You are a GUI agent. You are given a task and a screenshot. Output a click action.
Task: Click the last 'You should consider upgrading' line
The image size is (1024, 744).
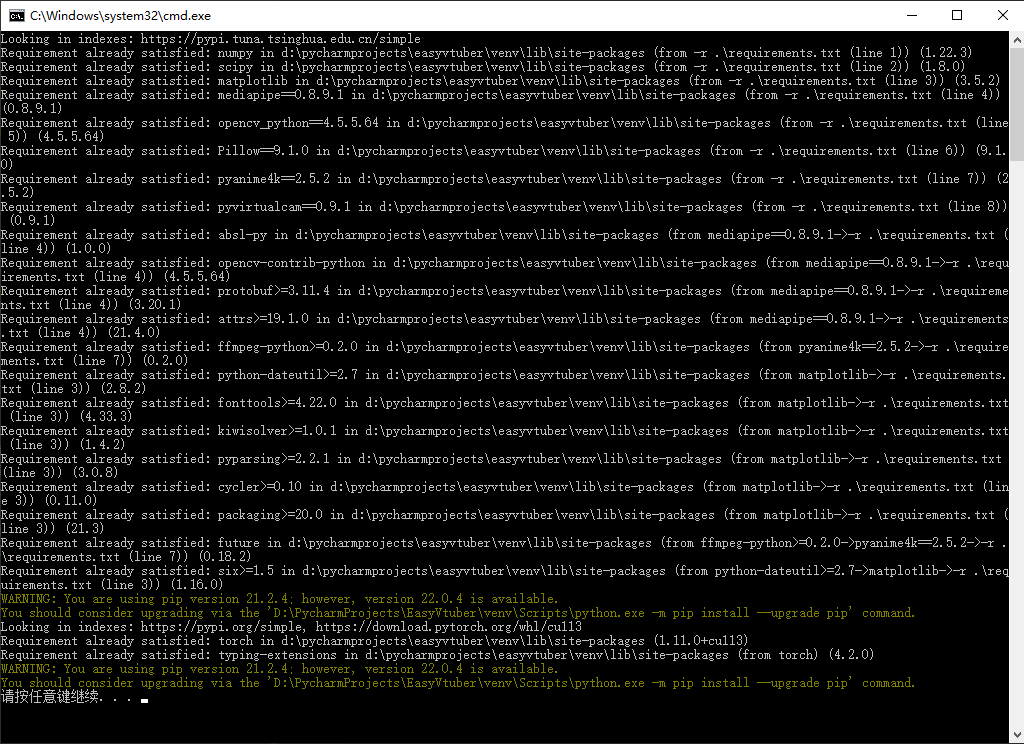(x=458, y=684)
